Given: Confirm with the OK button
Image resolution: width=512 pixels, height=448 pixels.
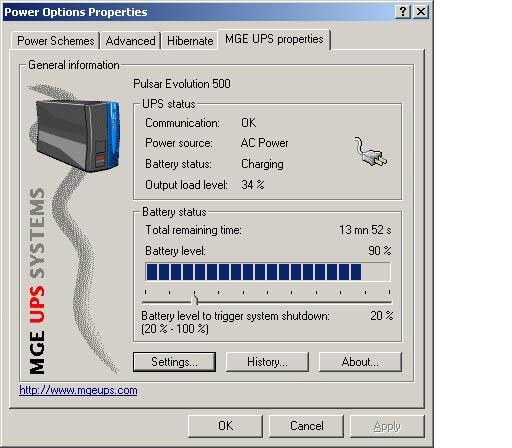Looking at the screenshot, I should click(x=225, y=426).
